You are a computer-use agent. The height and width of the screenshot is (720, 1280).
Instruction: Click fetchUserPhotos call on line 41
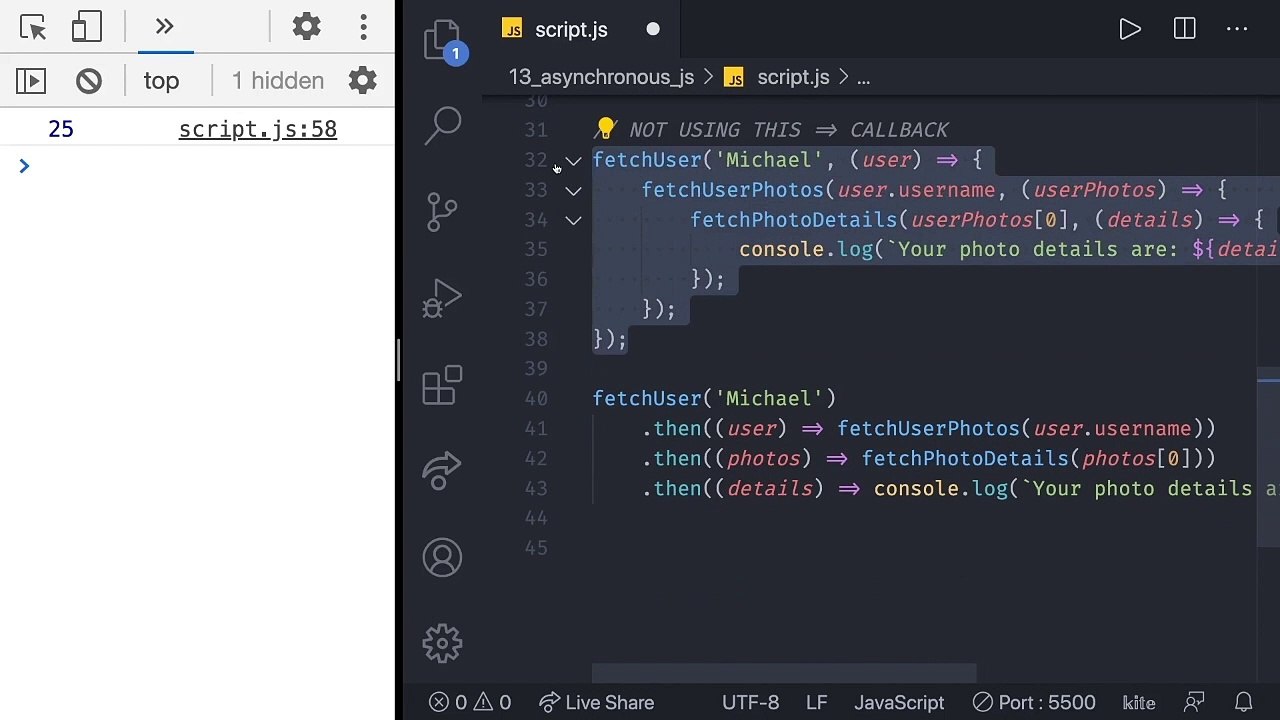928,429
